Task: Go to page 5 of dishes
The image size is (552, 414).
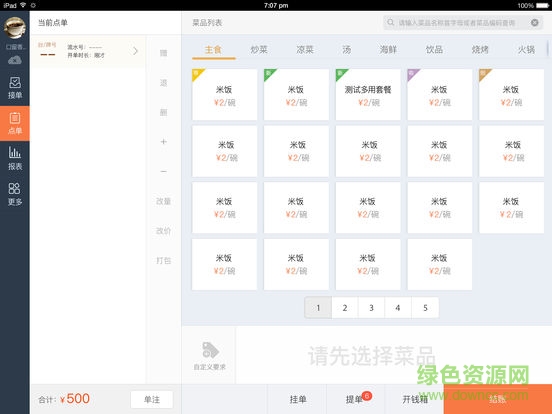Action: coord(425,308)
